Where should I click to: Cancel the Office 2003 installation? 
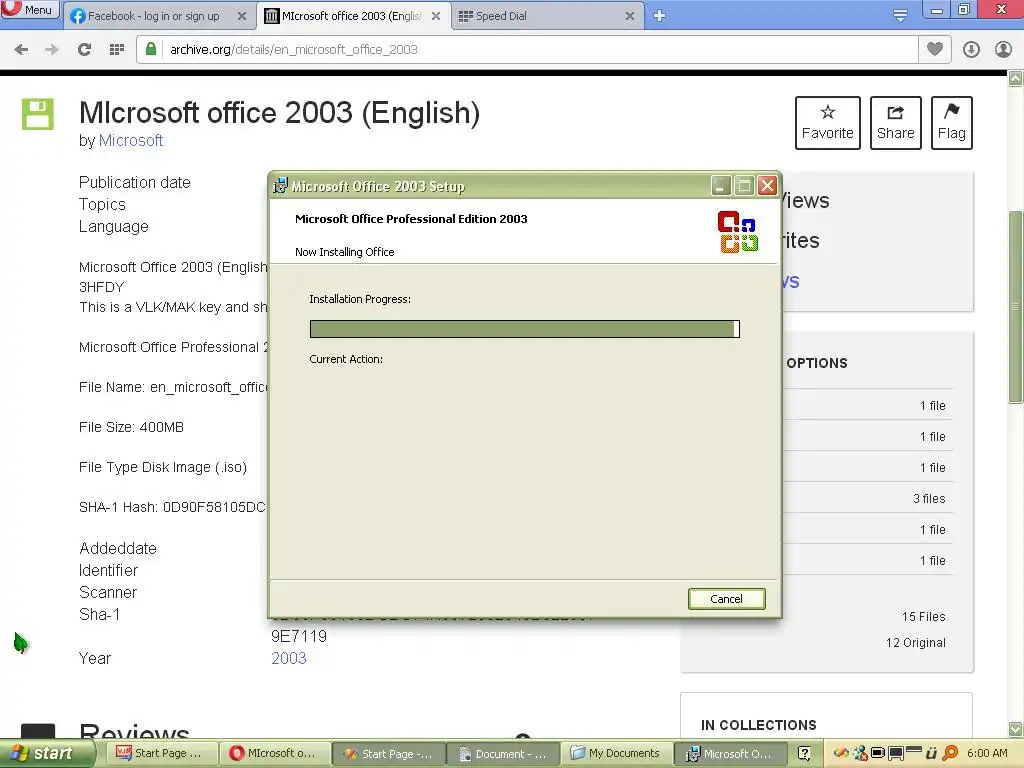(726, 599)
